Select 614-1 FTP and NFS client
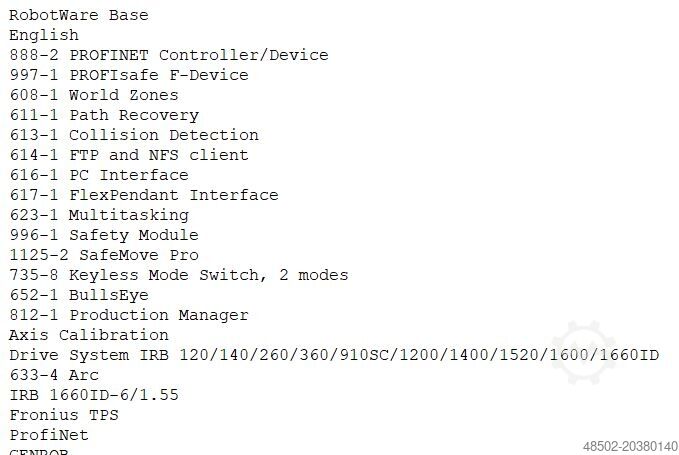This screenshot has width=679, height=455. tap(129, 155)
